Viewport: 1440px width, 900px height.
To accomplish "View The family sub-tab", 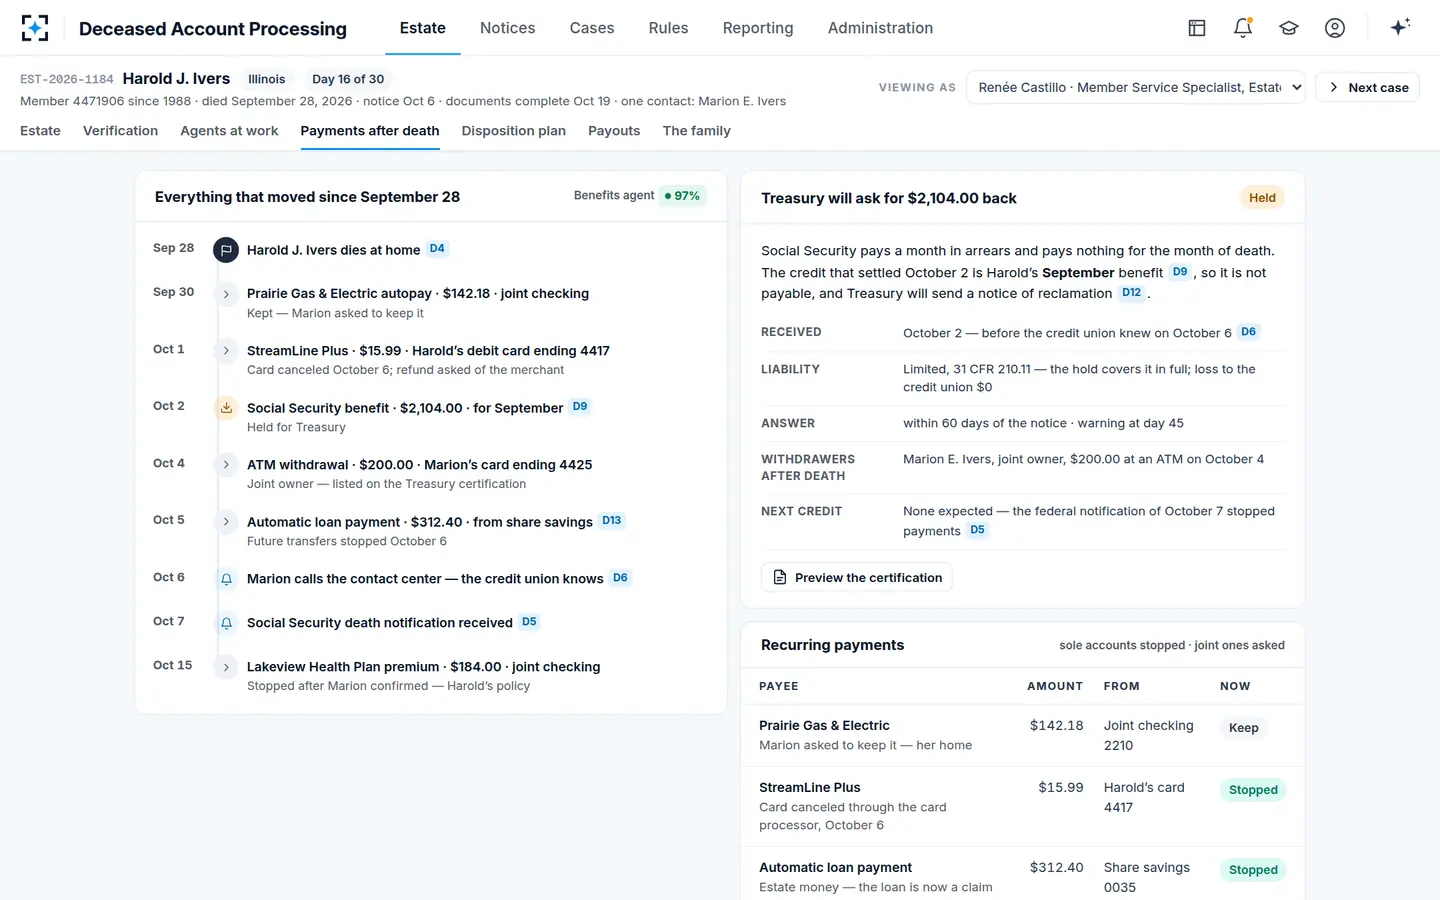I will click(x=696, y=131).
